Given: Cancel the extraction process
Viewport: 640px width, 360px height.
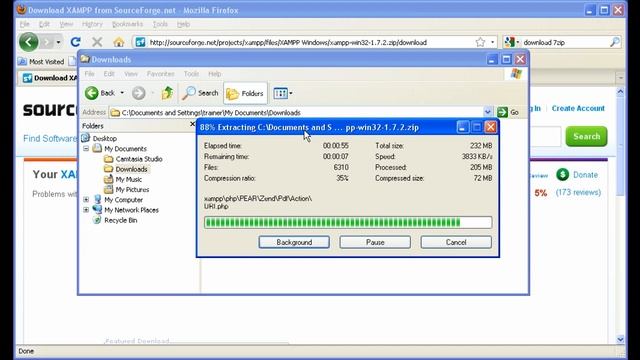Looking at the screenshot, I should [456, 242].
